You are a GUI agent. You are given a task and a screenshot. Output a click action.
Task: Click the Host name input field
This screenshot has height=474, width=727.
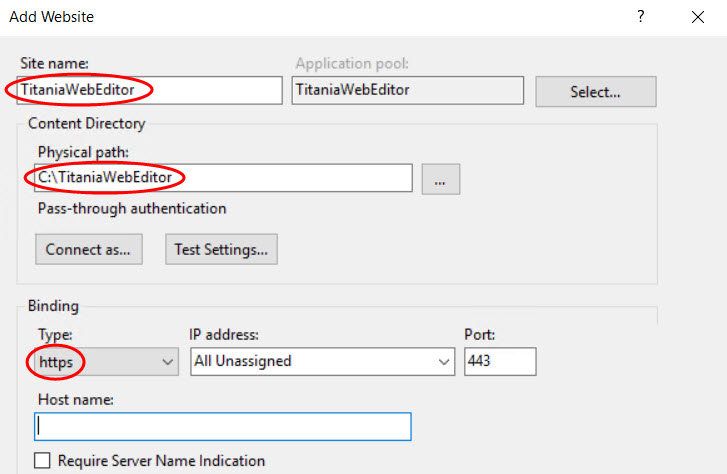(x=223, y=427)
